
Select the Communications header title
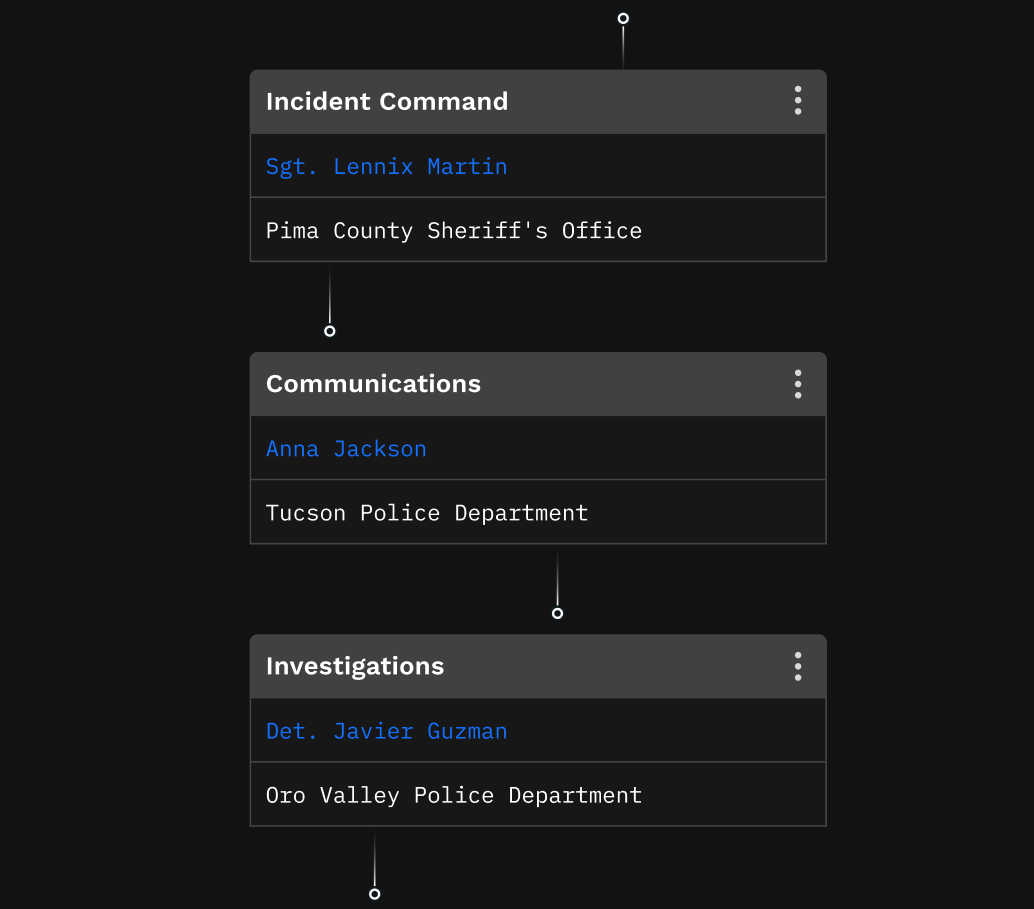[x=373, y=384]
